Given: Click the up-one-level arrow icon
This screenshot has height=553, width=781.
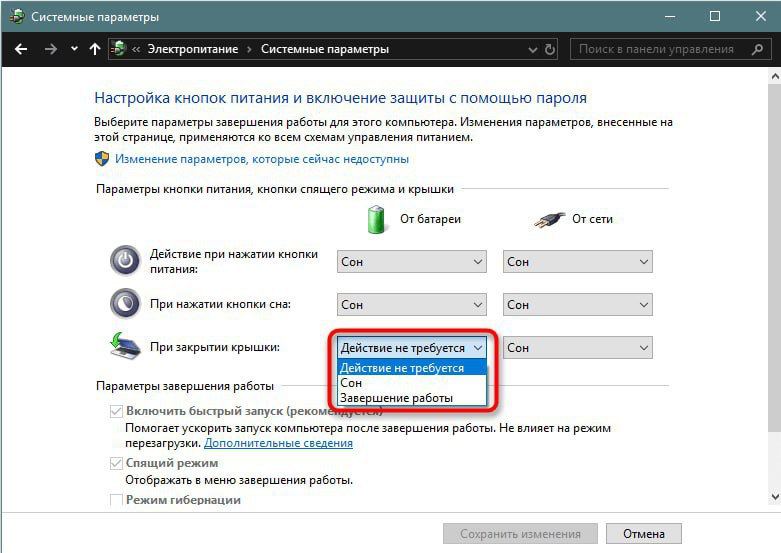Looking at the screenshot, I should click(95, 49).
